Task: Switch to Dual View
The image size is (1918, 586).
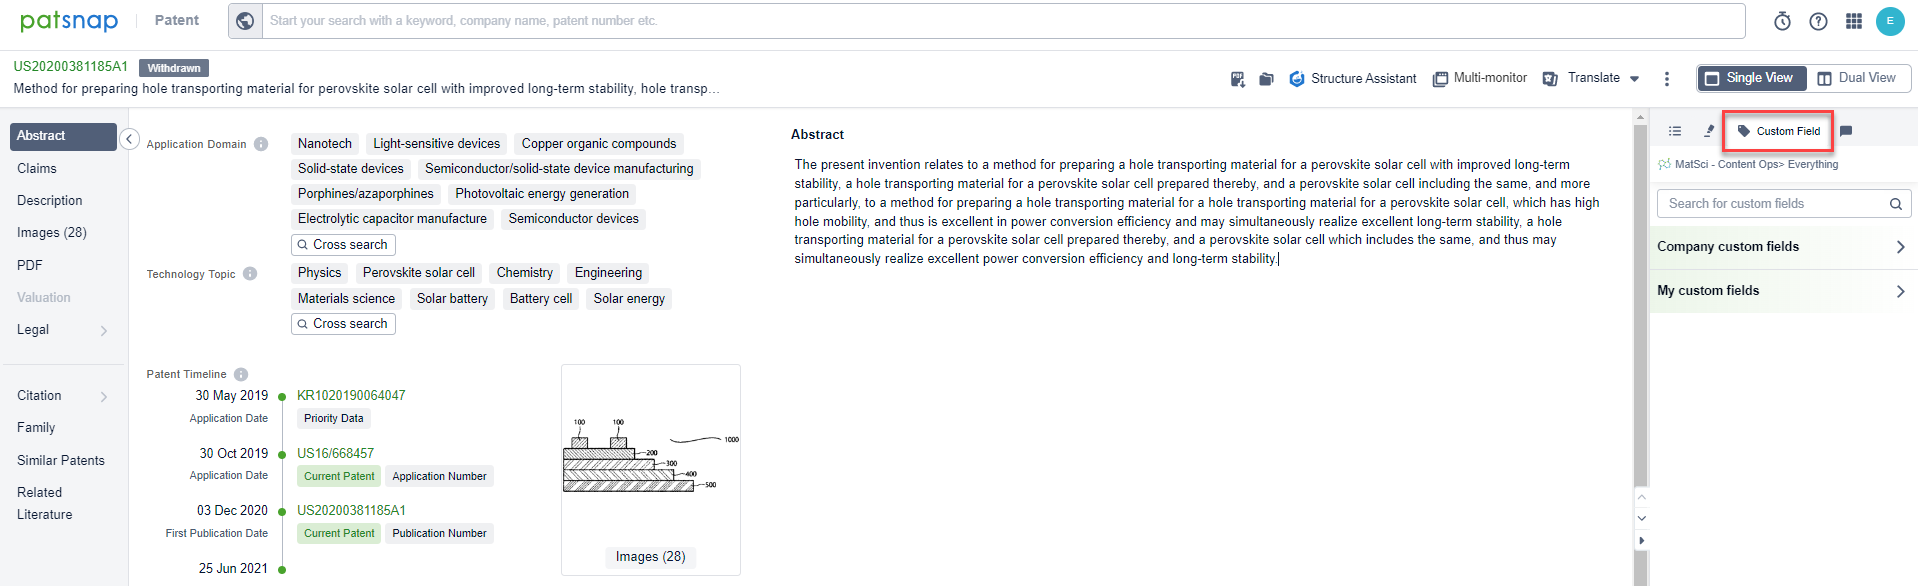Action: (x=1856, y=78)
